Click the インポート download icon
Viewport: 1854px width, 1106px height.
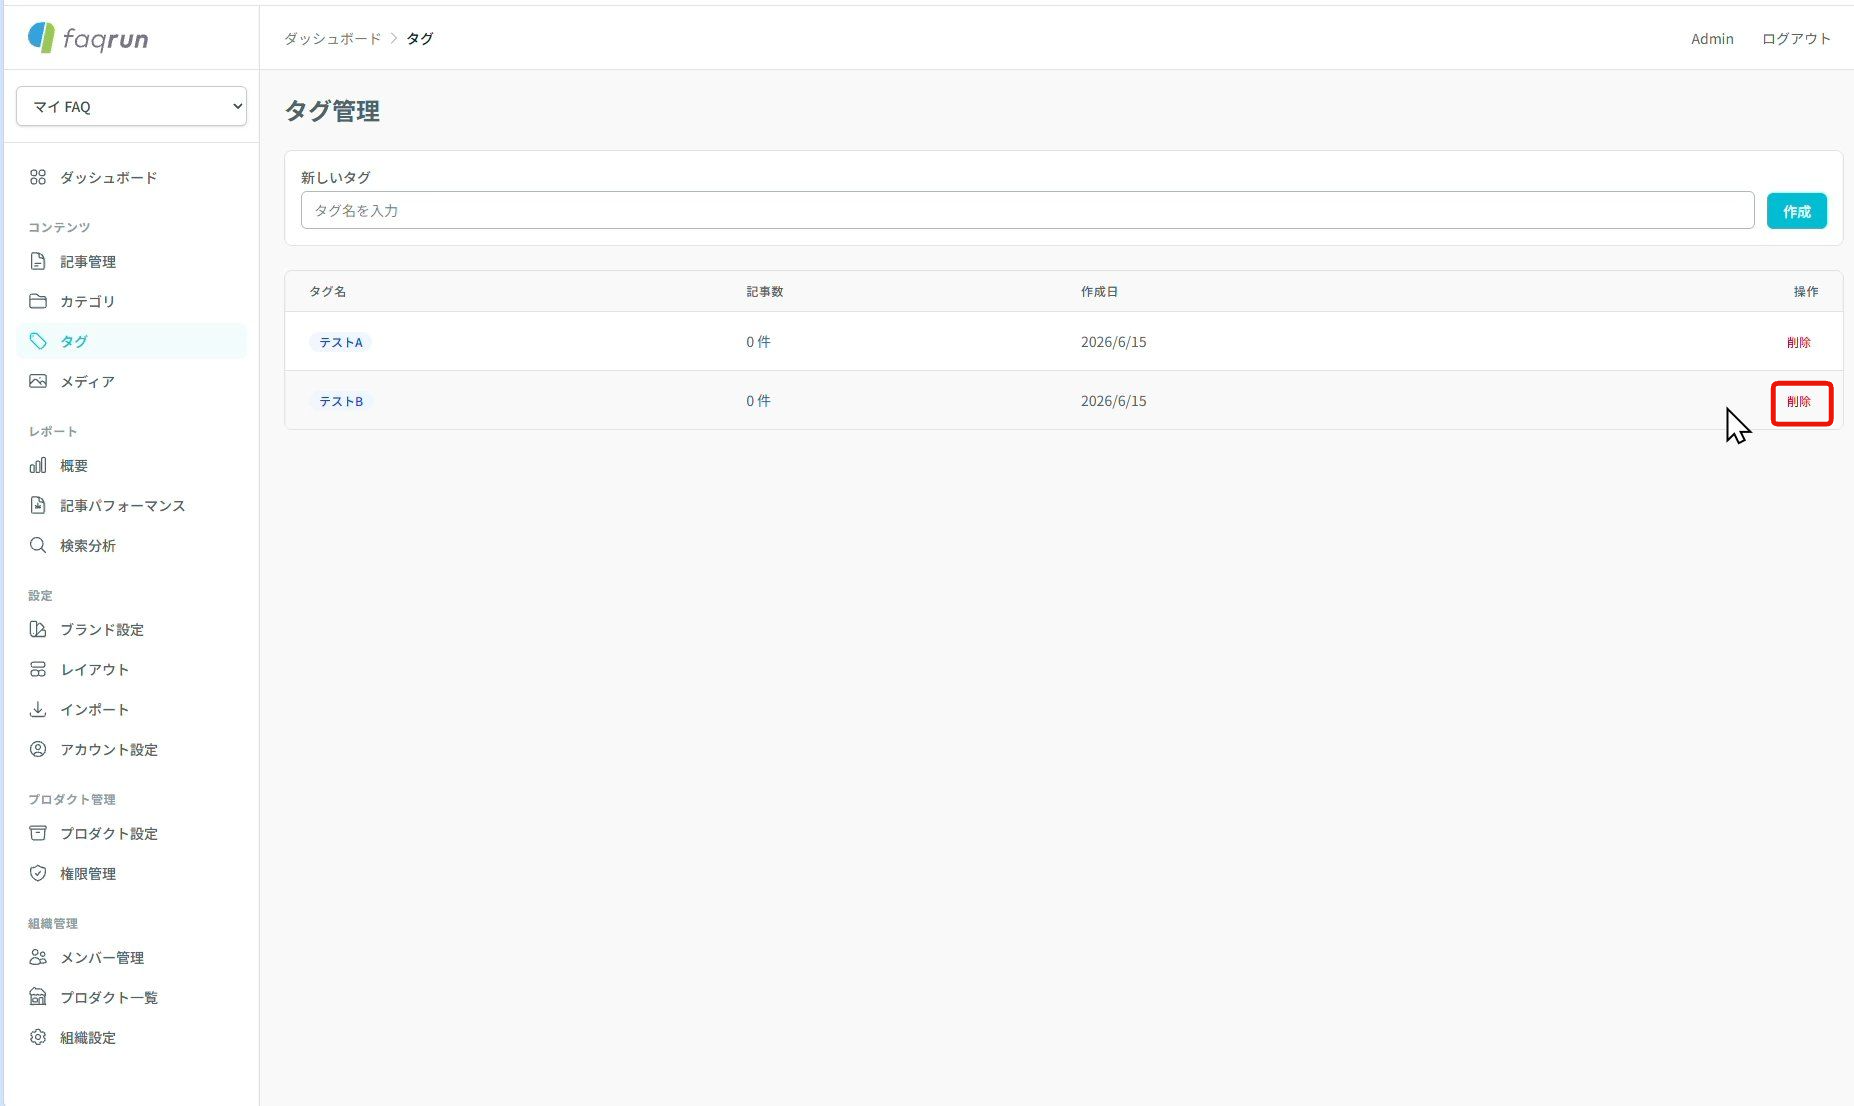[x=38, y=709]
